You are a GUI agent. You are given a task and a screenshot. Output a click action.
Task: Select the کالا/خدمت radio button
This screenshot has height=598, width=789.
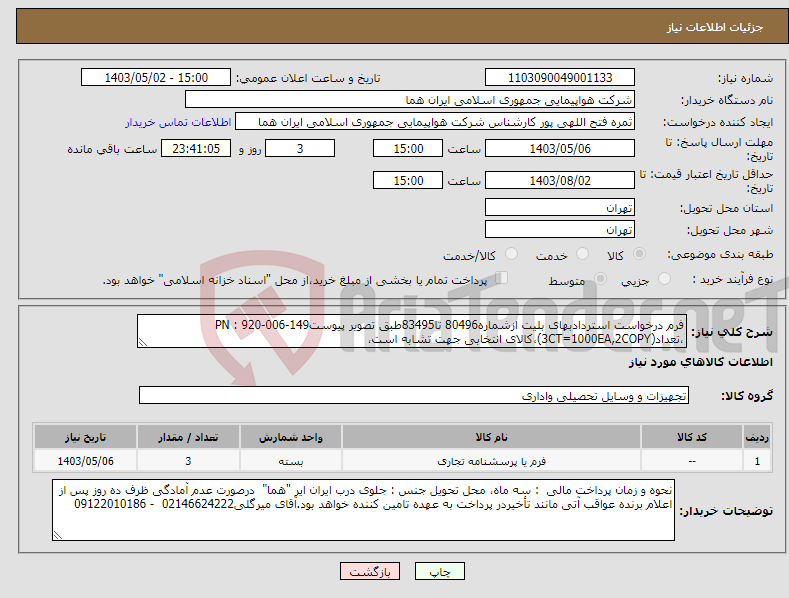point(511,254)
